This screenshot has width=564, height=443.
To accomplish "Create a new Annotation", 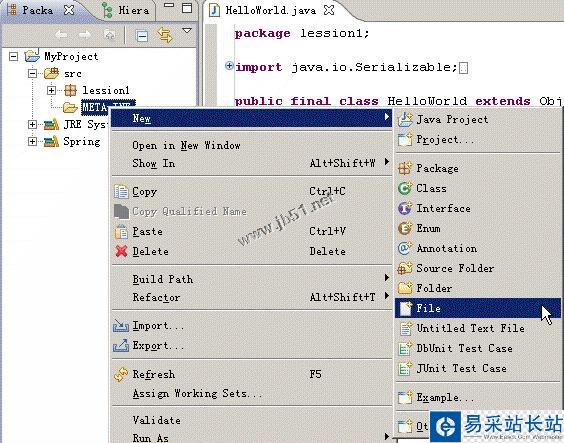I will [x=478, y=248].
